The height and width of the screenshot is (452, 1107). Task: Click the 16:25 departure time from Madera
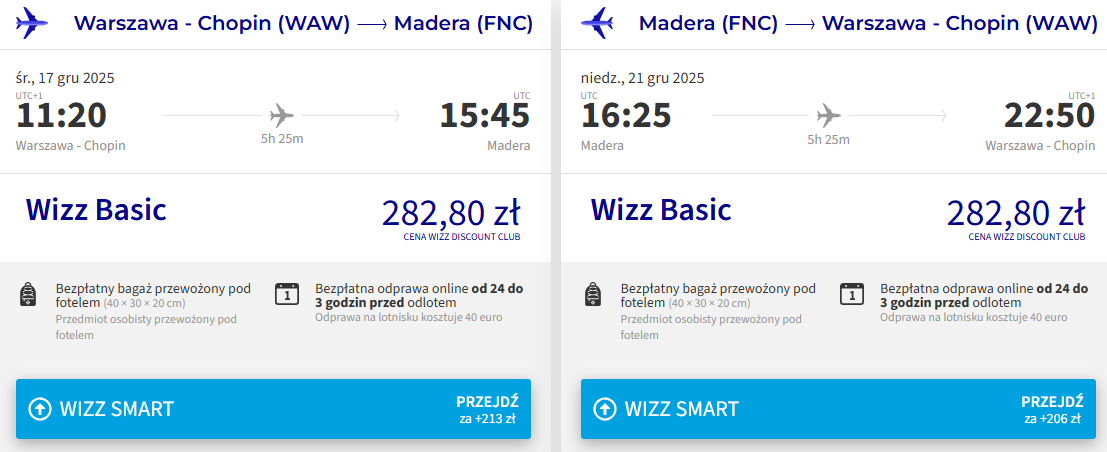point(626,116)
